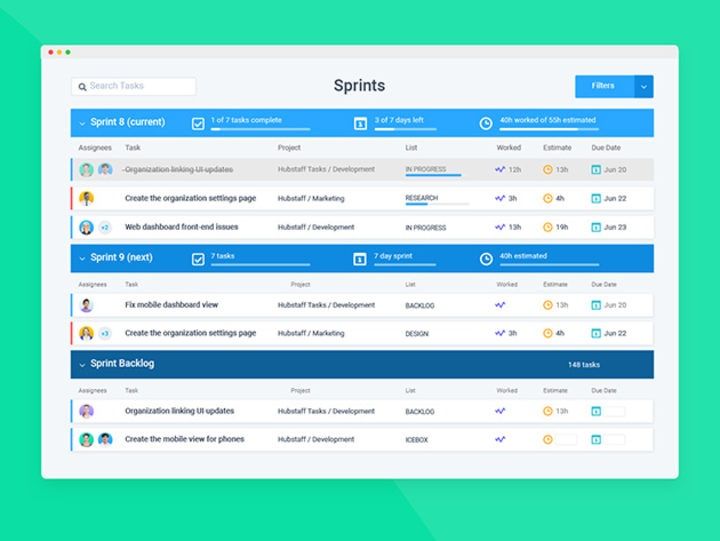Click the Filters button
This screenshot has height=541, width=720.
pos(604,87)
